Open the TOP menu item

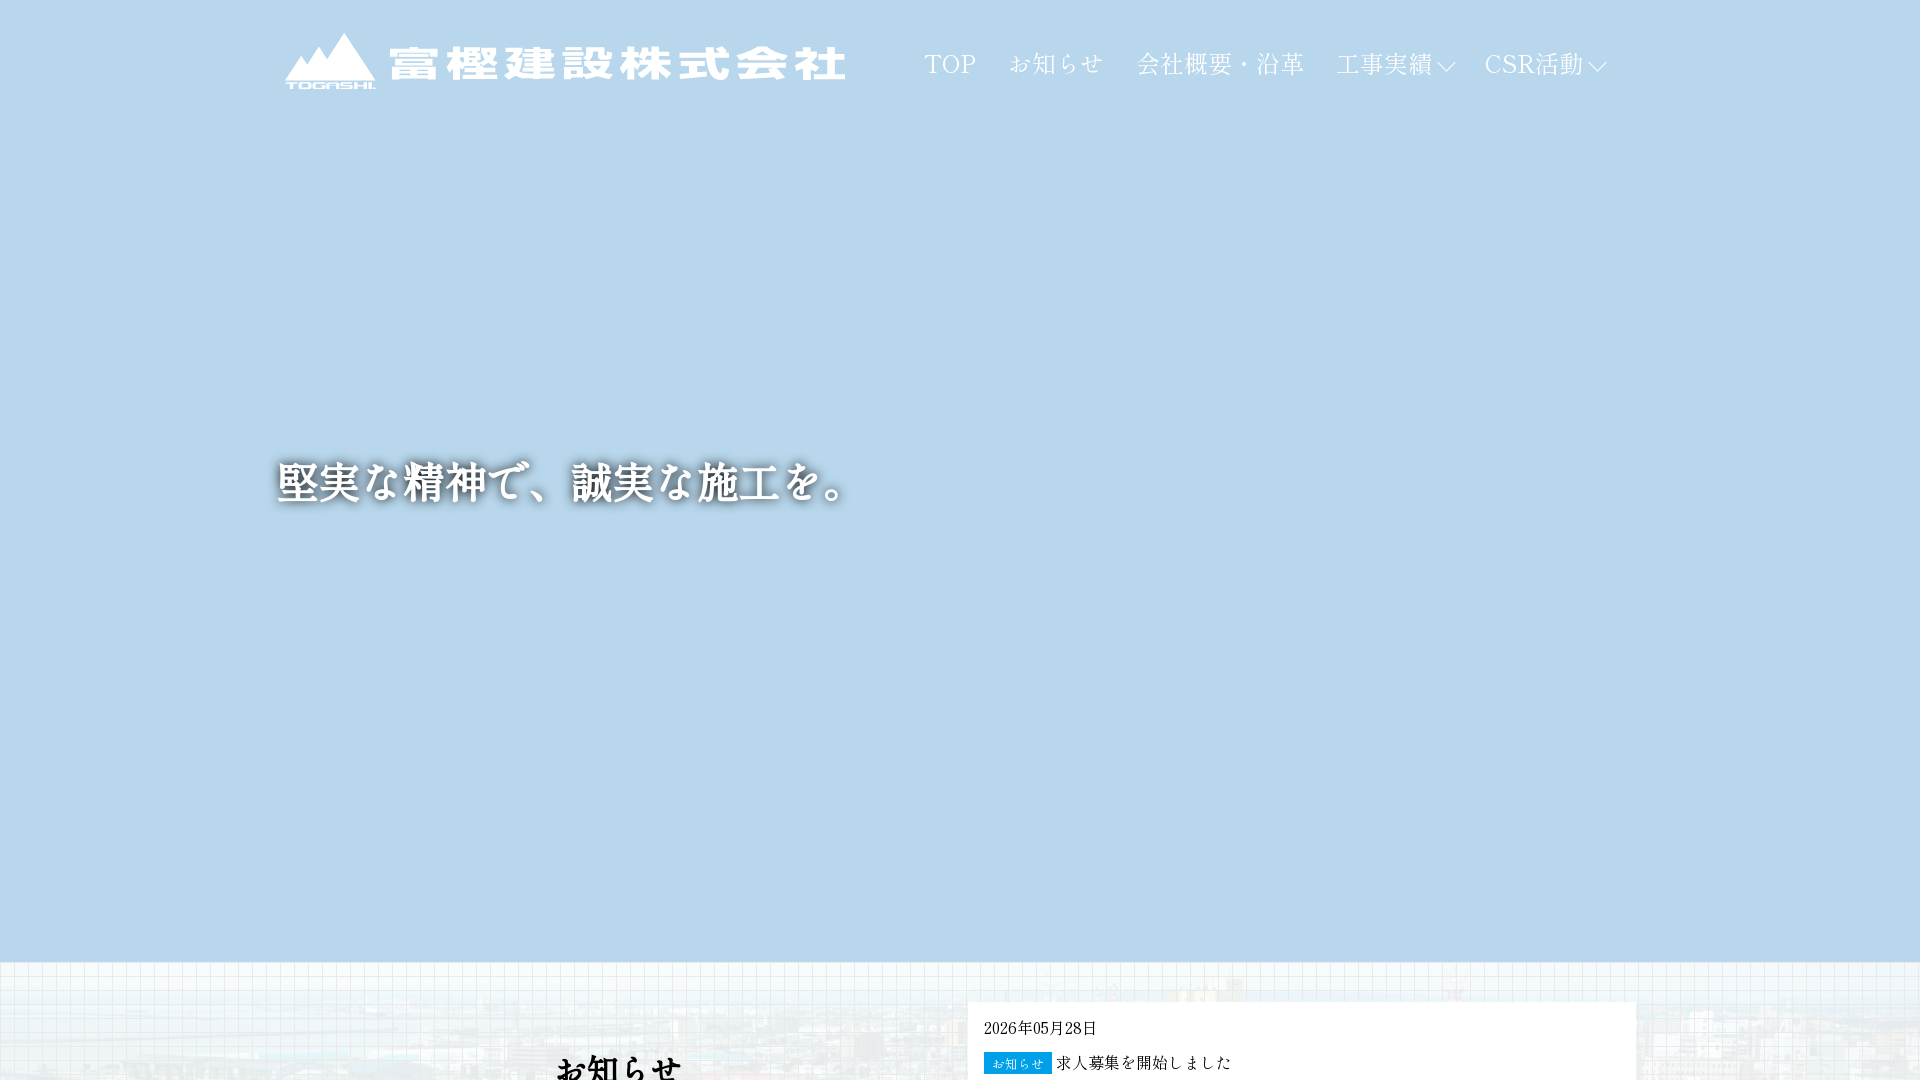950,64
